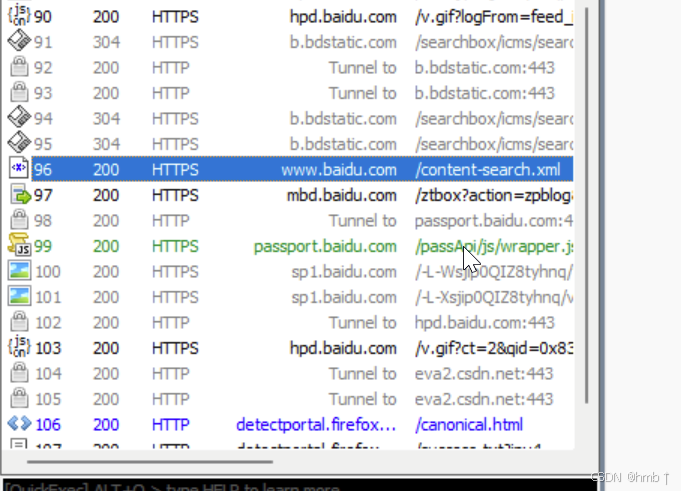Click the POST arrow icon of session 97

pos(20,195)
